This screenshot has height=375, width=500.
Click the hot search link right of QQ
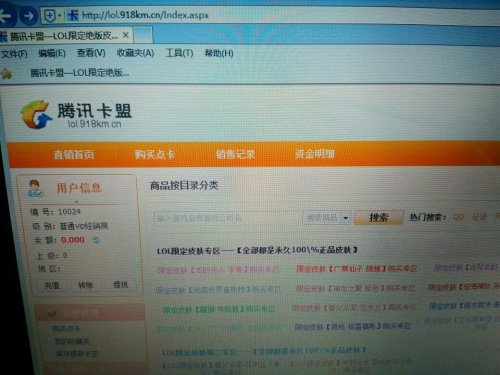[x=479, y=217]
